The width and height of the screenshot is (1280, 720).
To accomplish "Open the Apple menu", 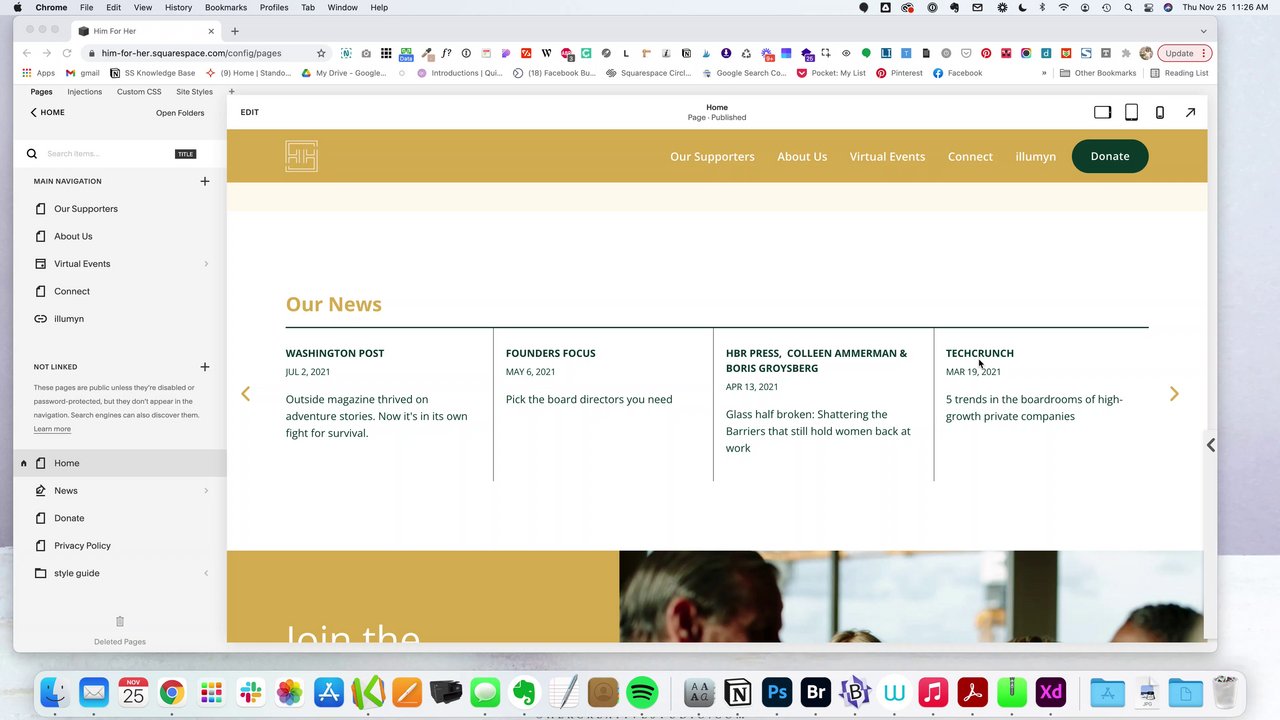I will (17, 7).
